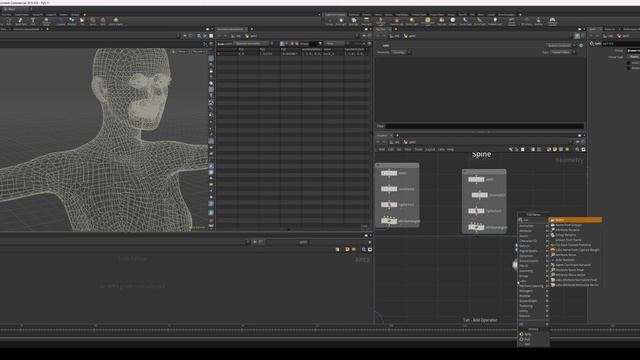Image resolution: width=640 pixels, height=360 pixels.
Task: Open the No cam dropdown in viewport
Action: 199,52
